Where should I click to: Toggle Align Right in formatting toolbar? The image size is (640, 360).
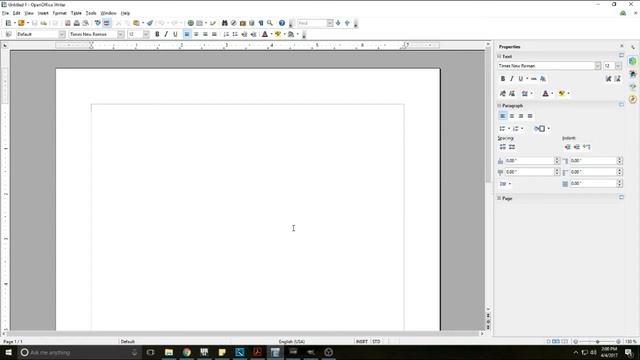[x=205, y=34]
